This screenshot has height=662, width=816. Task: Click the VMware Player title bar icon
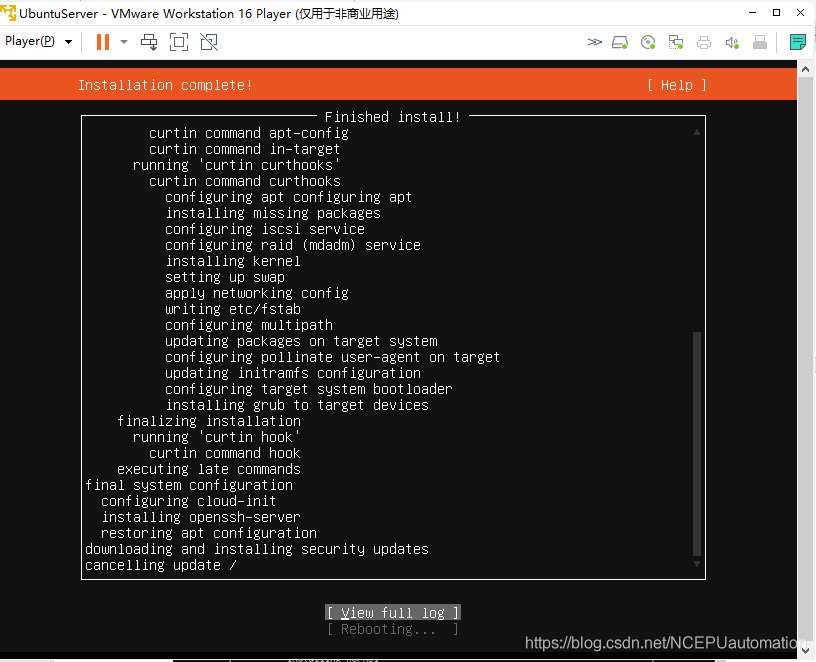pos(8,13)
